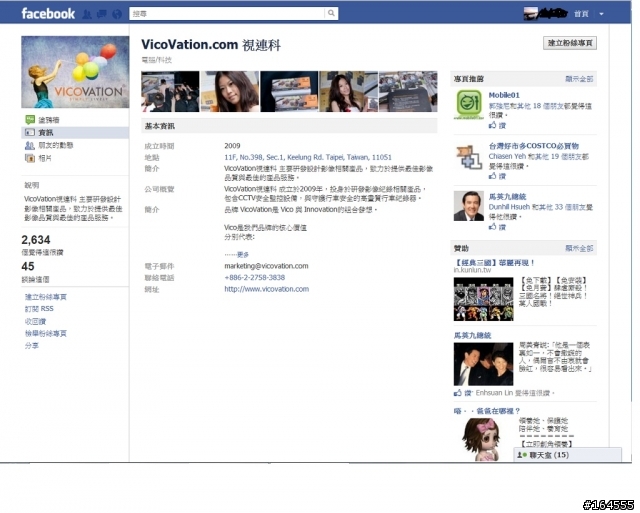Open the 【經典三國】華麗再現 ad title
The image size is (640, 513).
click(494, 262)
